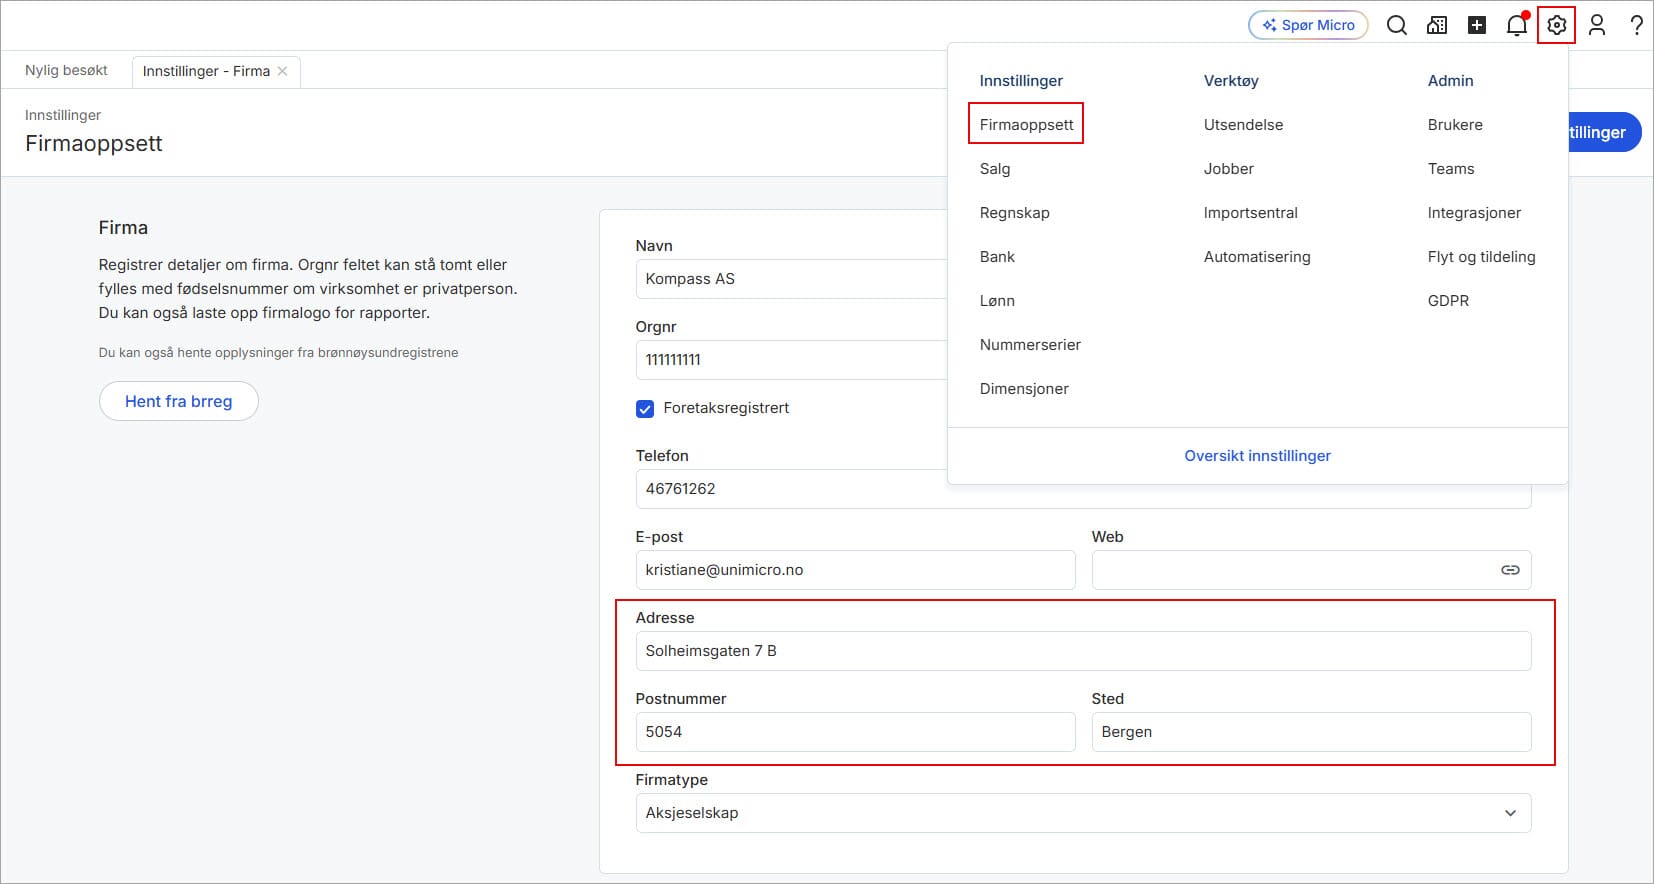1654x884 pixels.
Task: Close the Innstillinger - Firma tab
Action: tap(283, 71)
